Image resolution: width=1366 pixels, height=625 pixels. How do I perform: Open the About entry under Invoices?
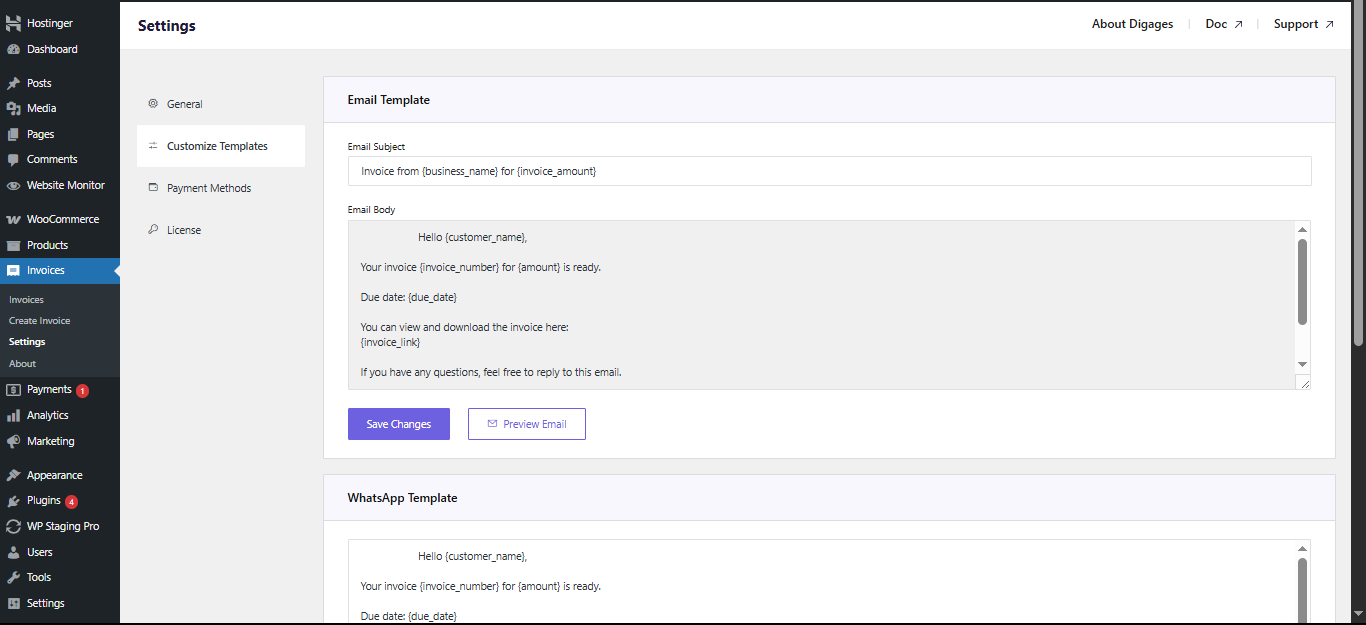tap(21, 363)
